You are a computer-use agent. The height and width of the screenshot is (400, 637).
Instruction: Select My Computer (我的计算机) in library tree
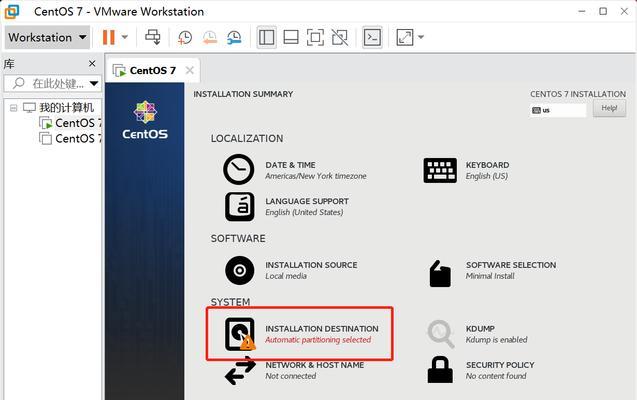click(x=67, y=108)
